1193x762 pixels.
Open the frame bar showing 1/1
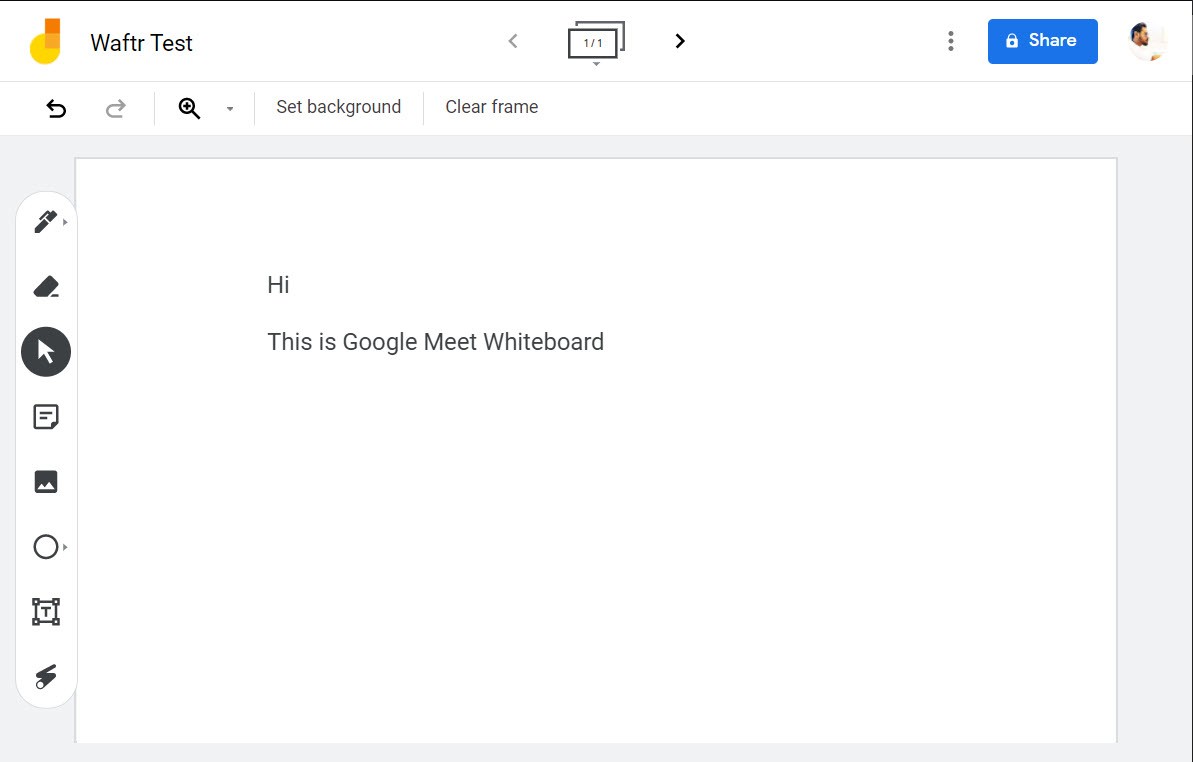pyautogui.click(x=595, y=41)
